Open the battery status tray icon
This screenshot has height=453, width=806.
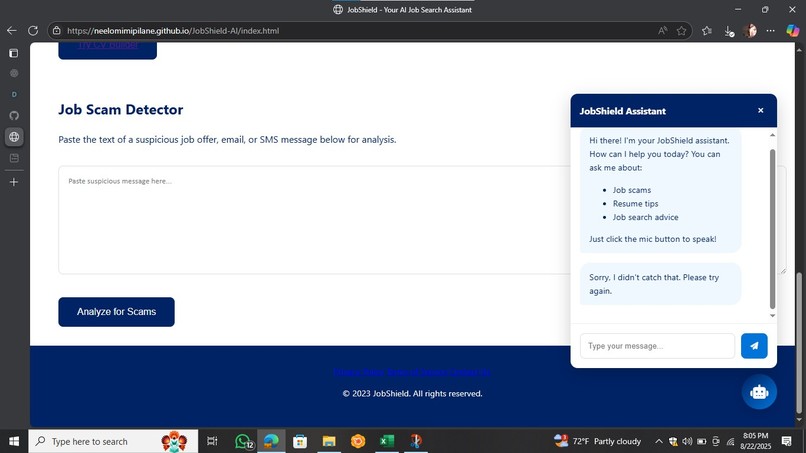click(x=702, y=441)
